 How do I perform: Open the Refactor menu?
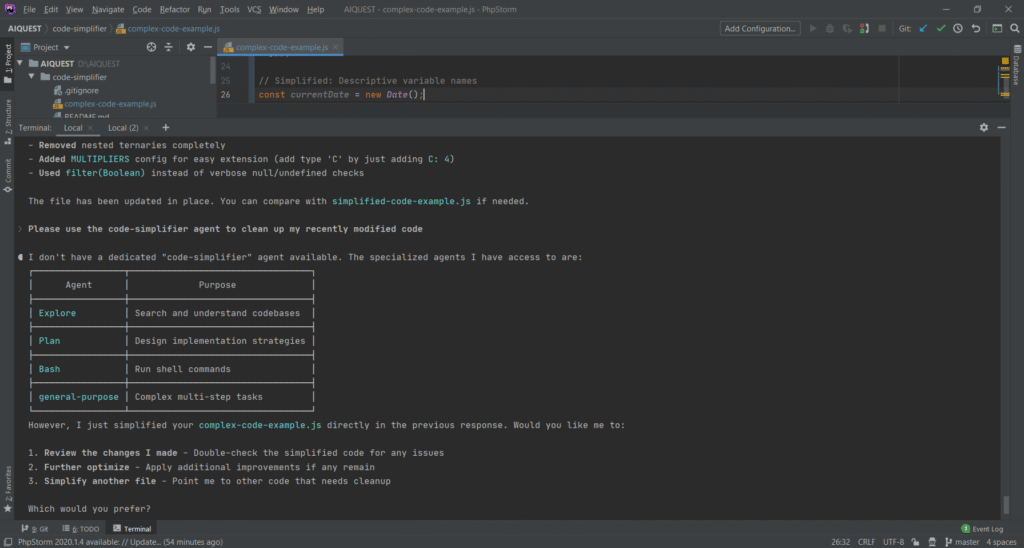point(175,9)
